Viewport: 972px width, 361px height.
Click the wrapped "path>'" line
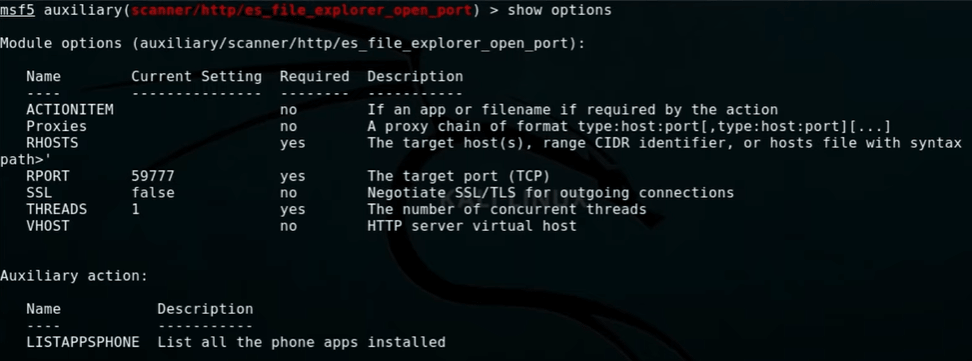coord(26,160)
